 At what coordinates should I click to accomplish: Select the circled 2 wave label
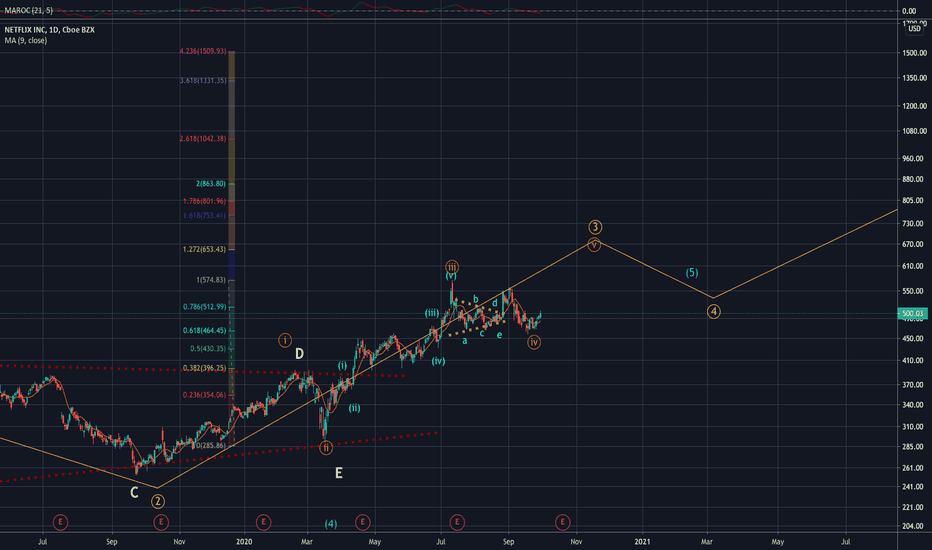pos(158,502)
